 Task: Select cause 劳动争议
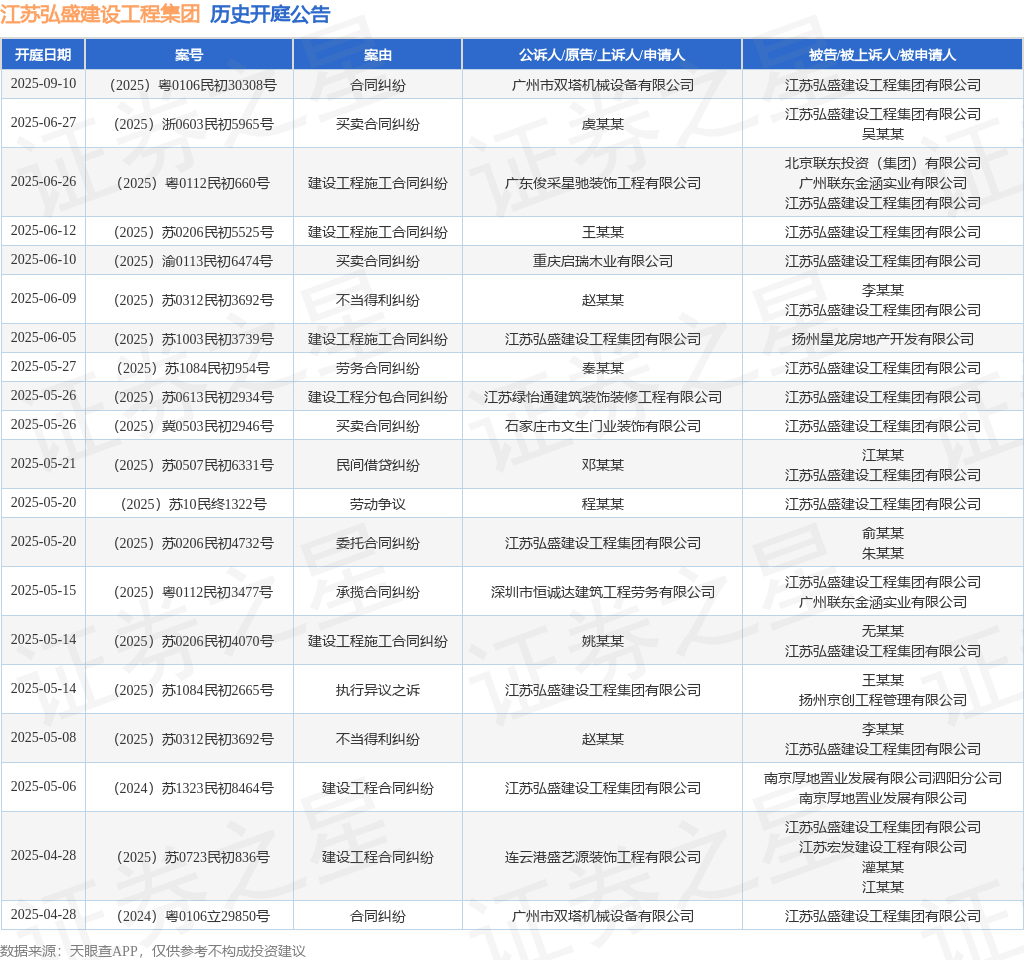click(x=377, y=504)
